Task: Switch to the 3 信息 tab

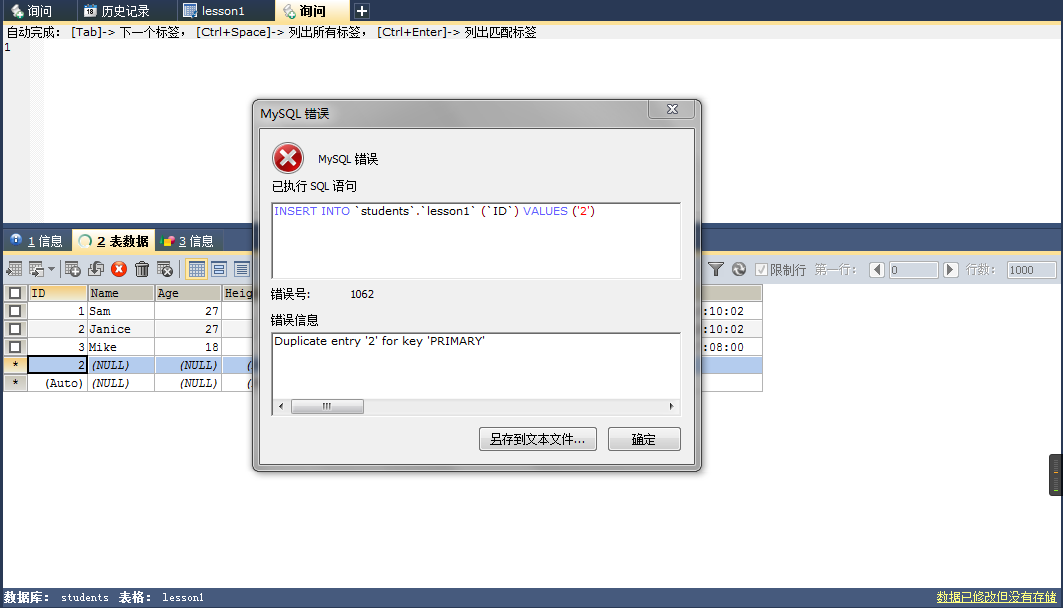Action: coord(188,241)
